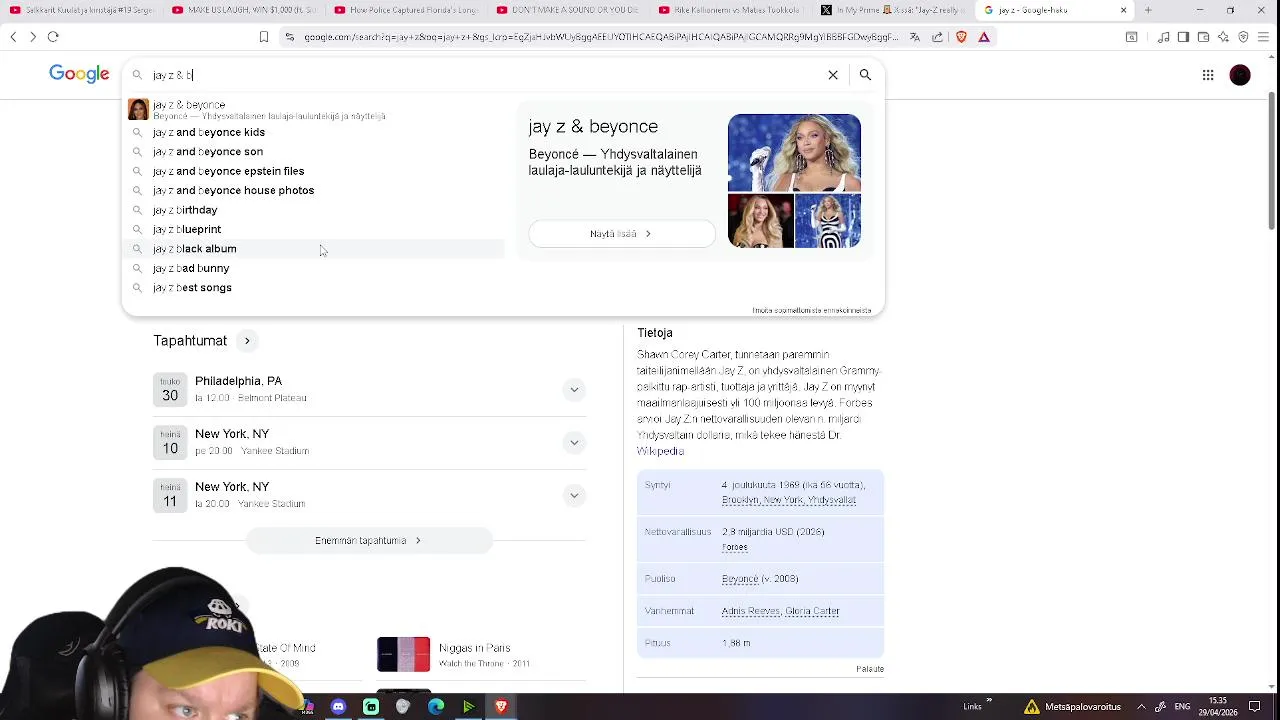Open the translate page icon in address bar
Image resolution: width=1280 pixels, height=720 pixels.
(915, 37)
